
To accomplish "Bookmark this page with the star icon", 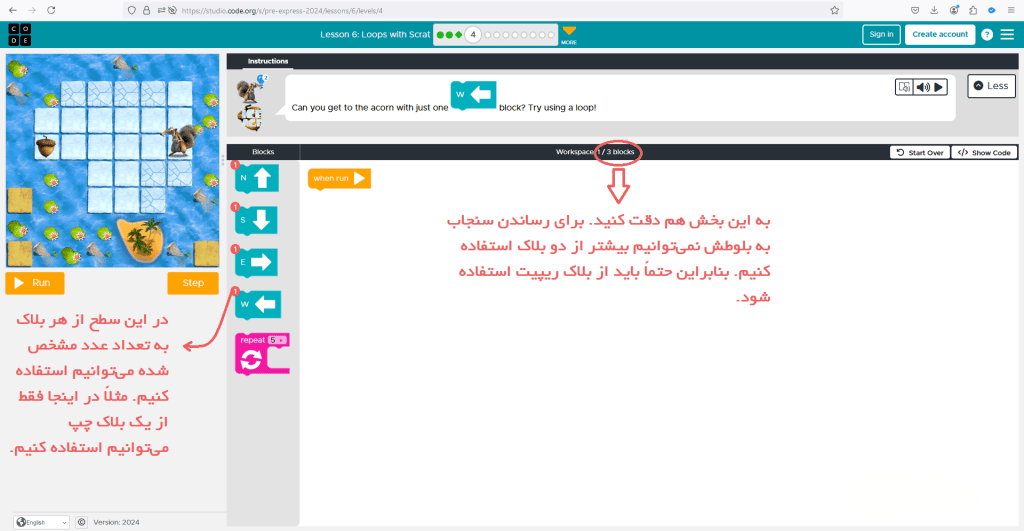I will tap(834, 10).
